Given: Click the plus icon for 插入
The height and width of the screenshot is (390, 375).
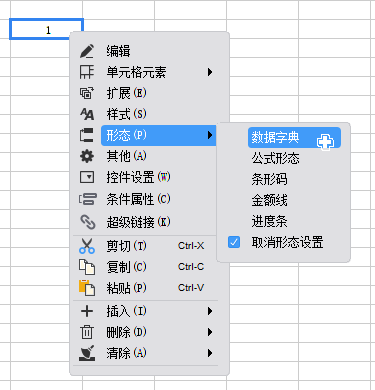Looking at the screenshot, I should point(87,311).
